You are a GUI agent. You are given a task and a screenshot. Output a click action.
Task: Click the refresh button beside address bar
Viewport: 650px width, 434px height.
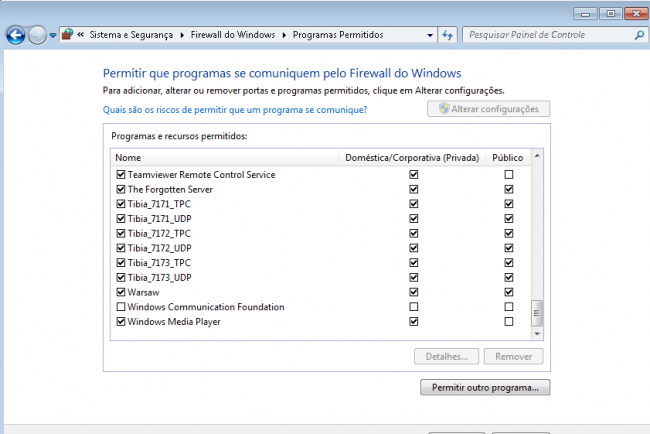447,35
